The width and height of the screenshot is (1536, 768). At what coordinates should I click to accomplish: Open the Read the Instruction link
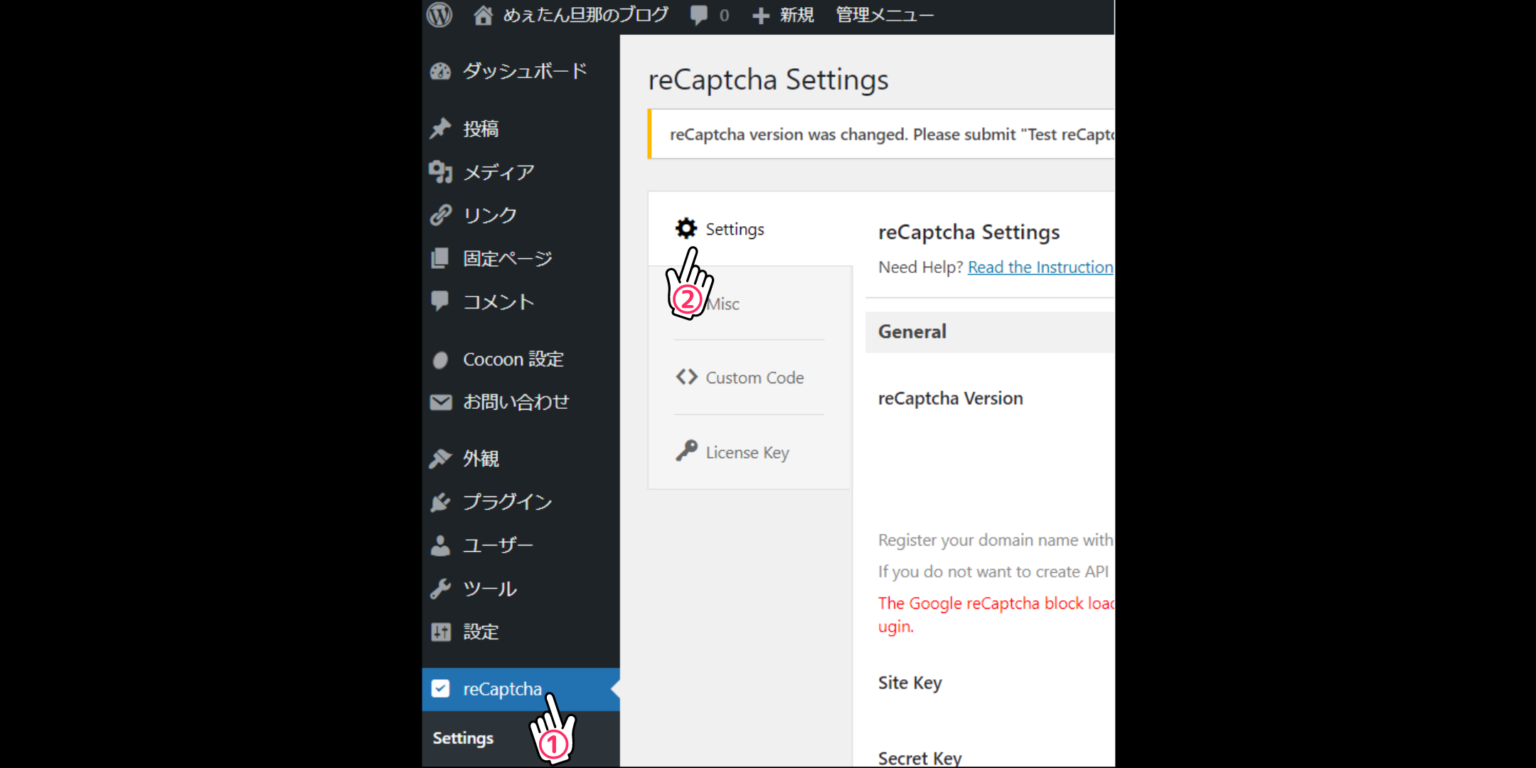click(1040, 267)
